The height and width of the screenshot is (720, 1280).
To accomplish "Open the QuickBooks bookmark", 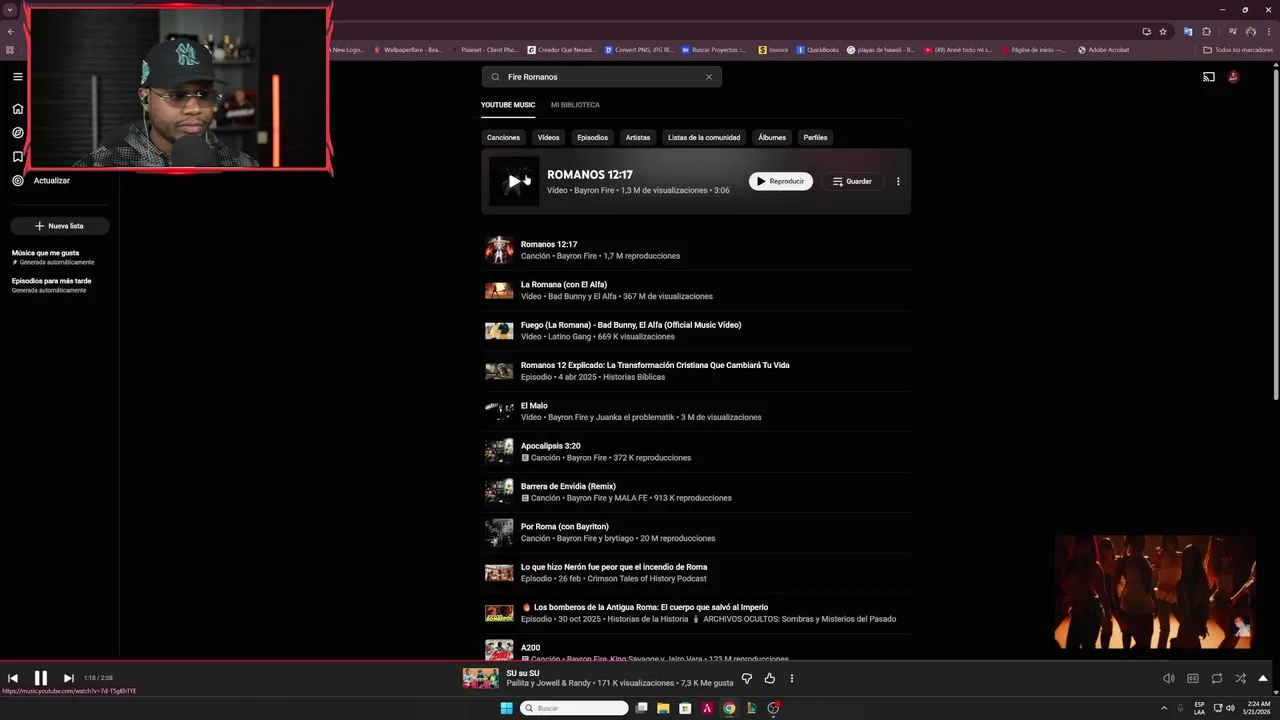I will [817, 49].
